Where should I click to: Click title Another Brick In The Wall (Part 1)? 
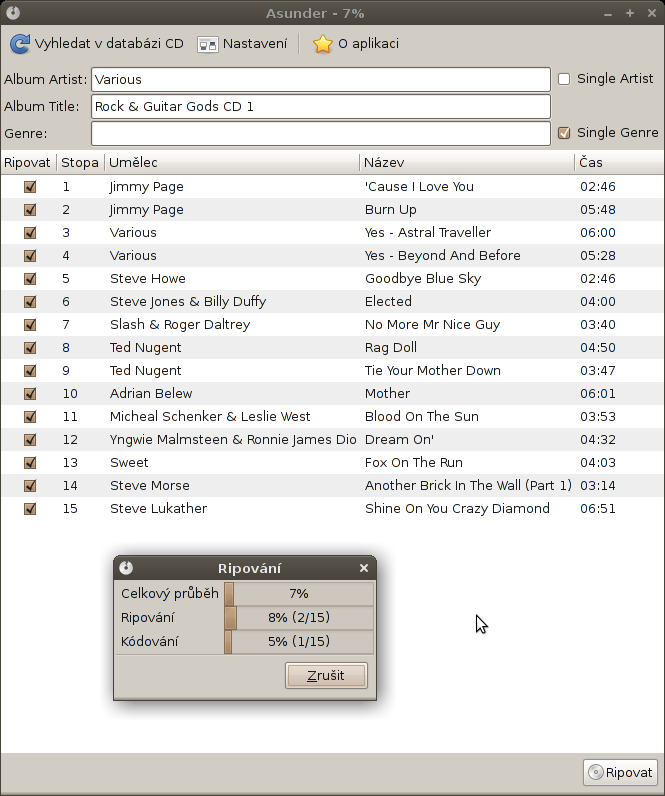pos(468,486)
